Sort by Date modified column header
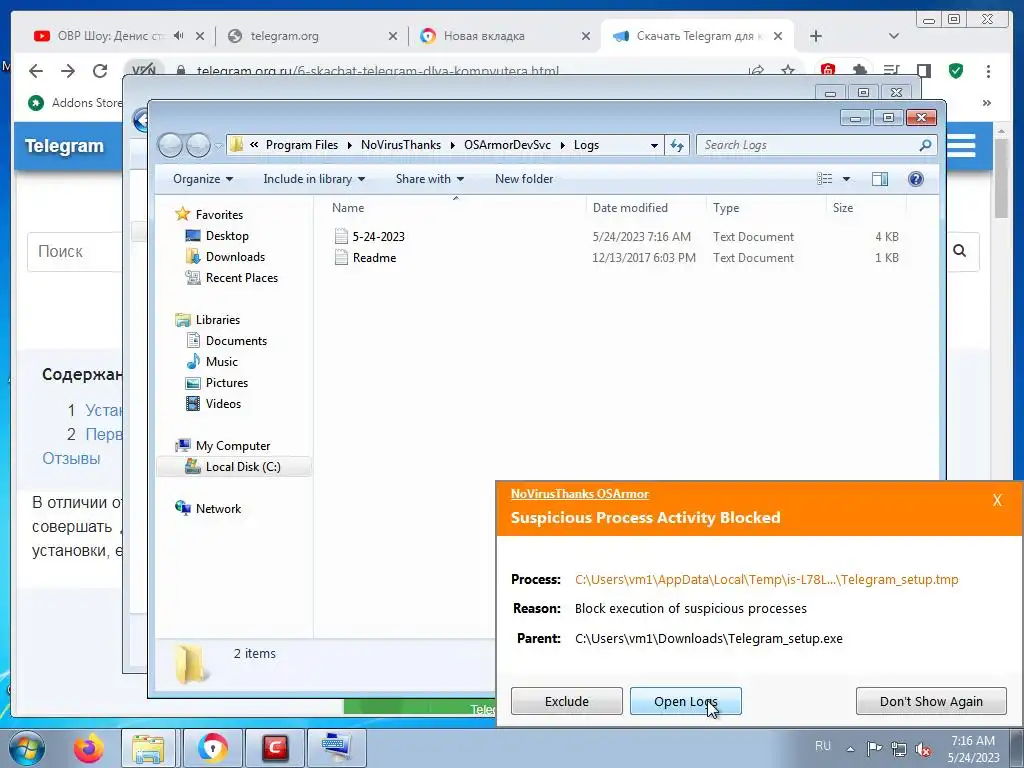1024x768 pixels. 630,208
